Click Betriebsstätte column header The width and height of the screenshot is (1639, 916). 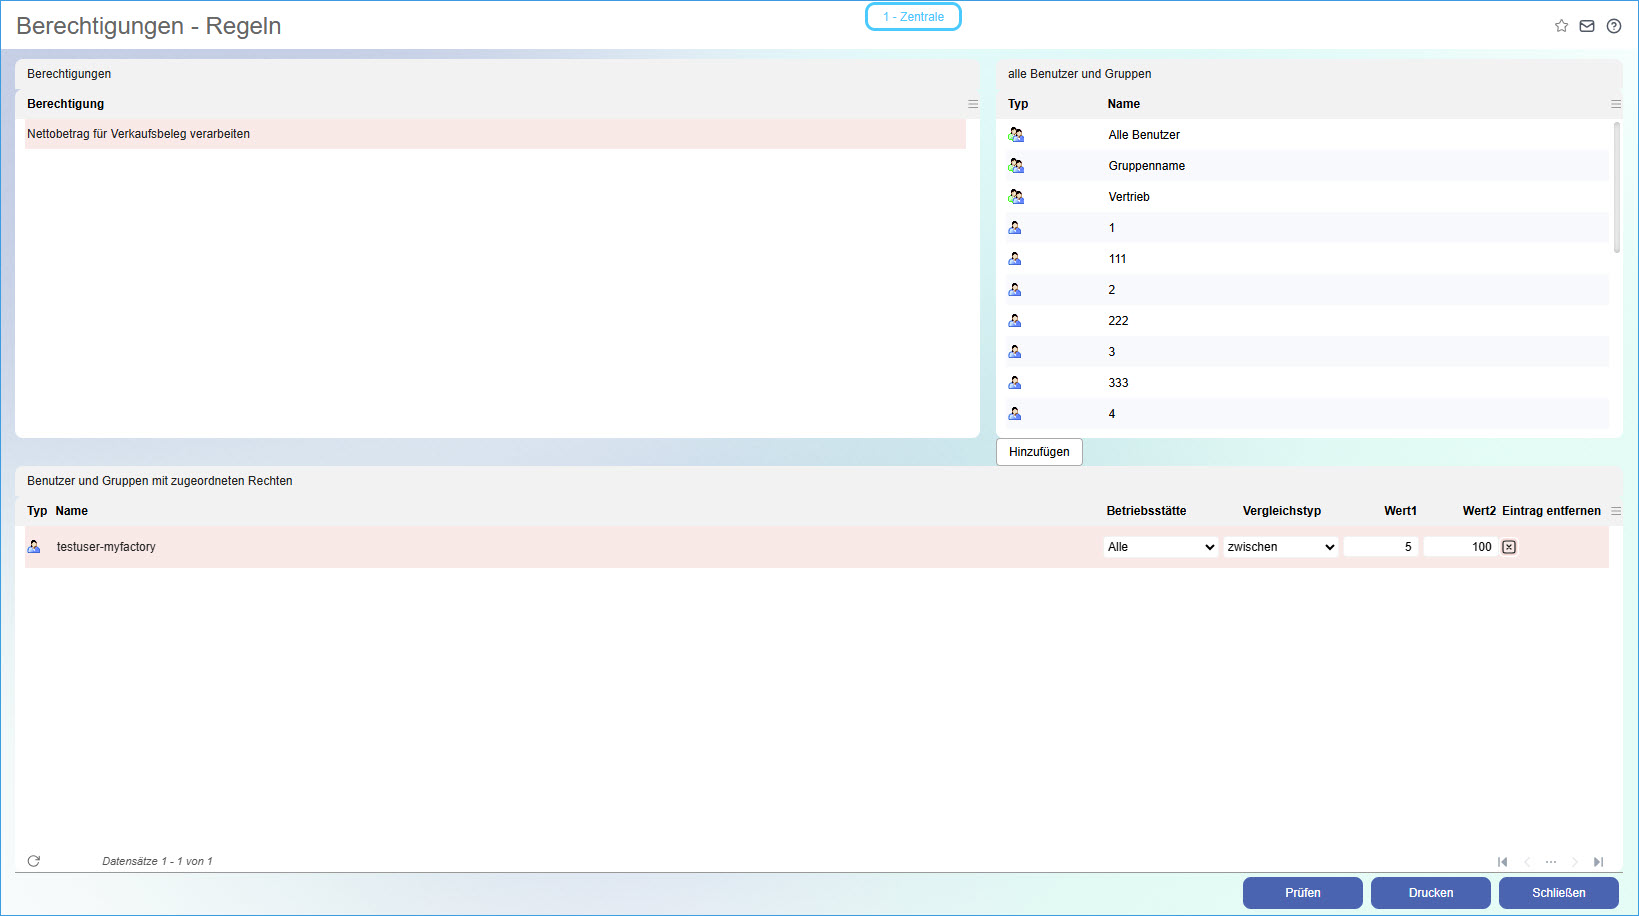(x=1146, y=511)
